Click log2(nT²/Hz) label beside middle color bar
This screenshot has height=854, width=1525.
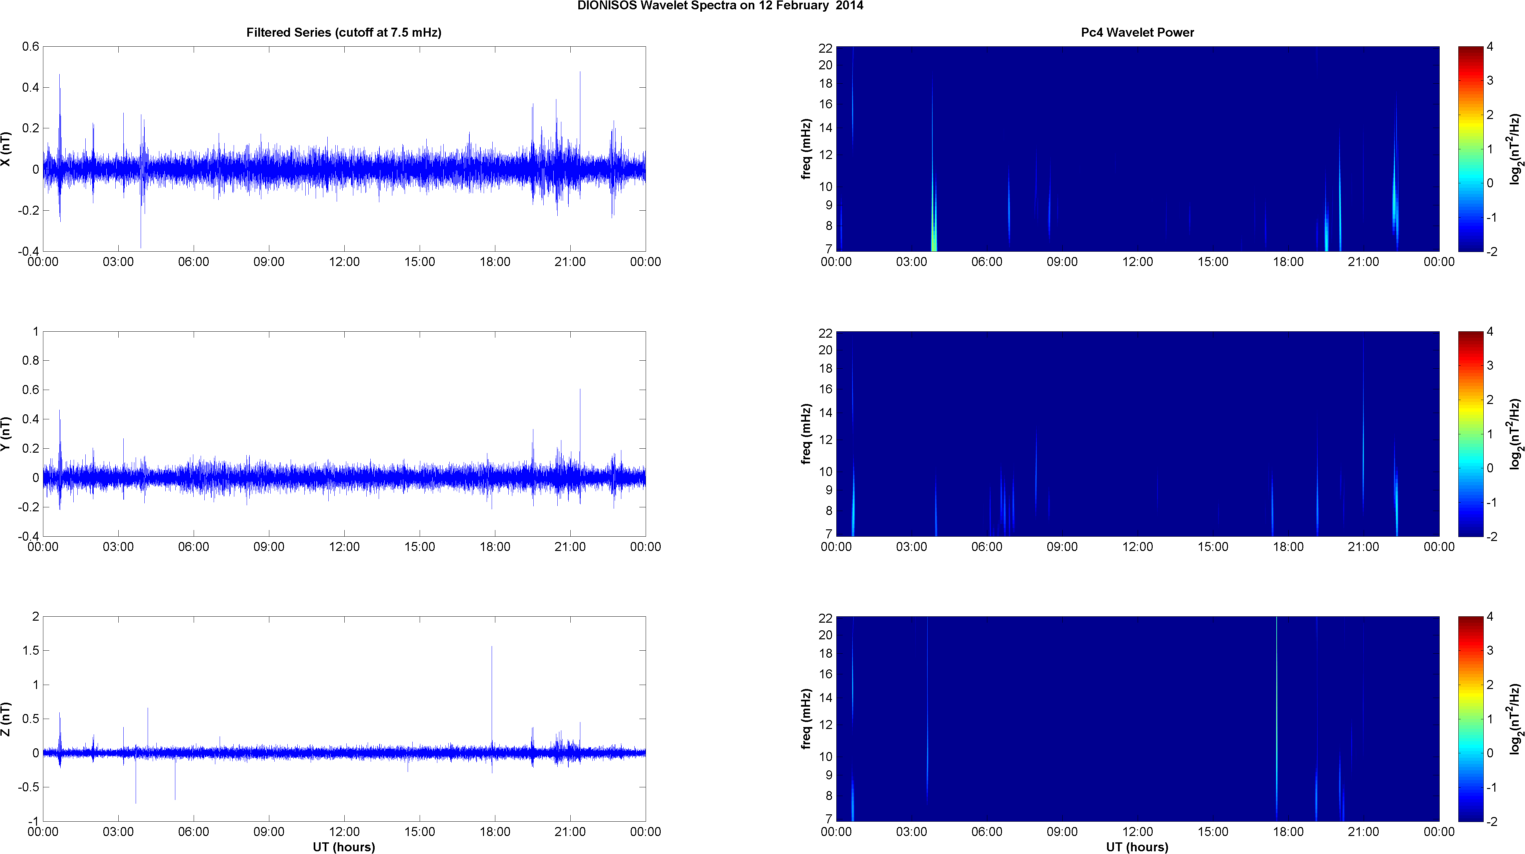click(x=1516, y=434)
